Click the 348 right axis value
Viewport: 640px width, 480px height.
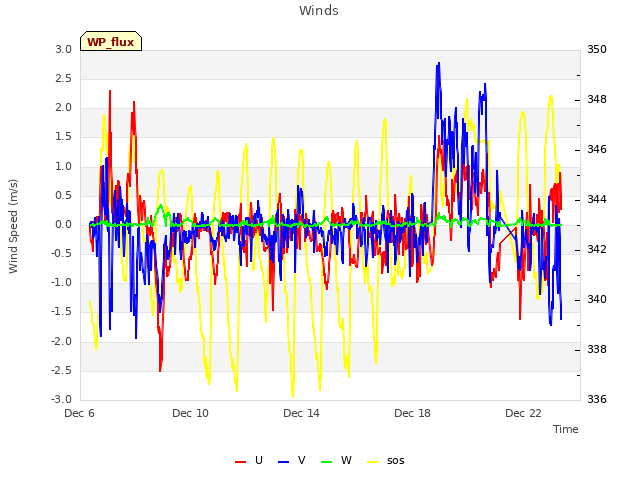click(597, 99)
